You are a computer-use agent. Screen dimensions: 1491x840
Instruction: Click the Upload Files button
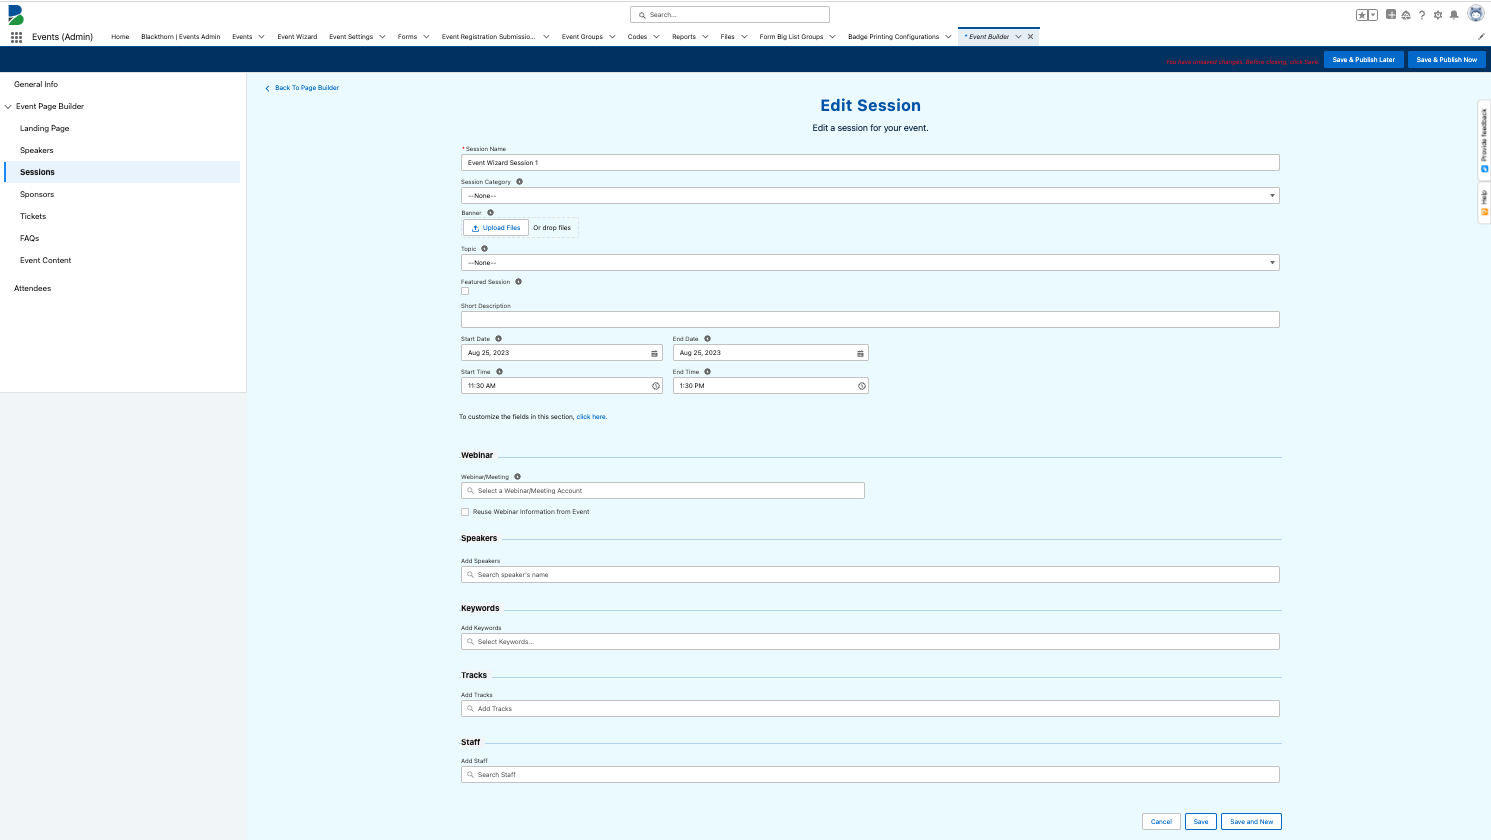click(x=496, y=228)
